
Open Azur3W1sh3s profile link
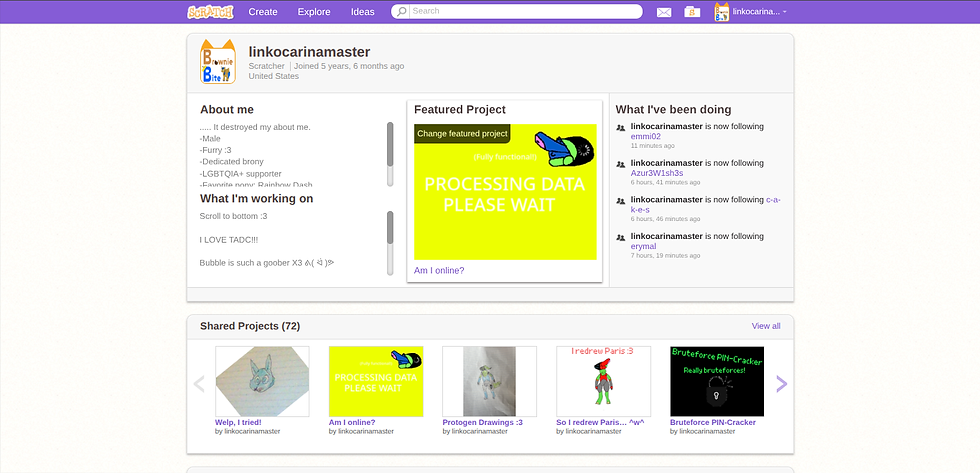tap(657, 173)
